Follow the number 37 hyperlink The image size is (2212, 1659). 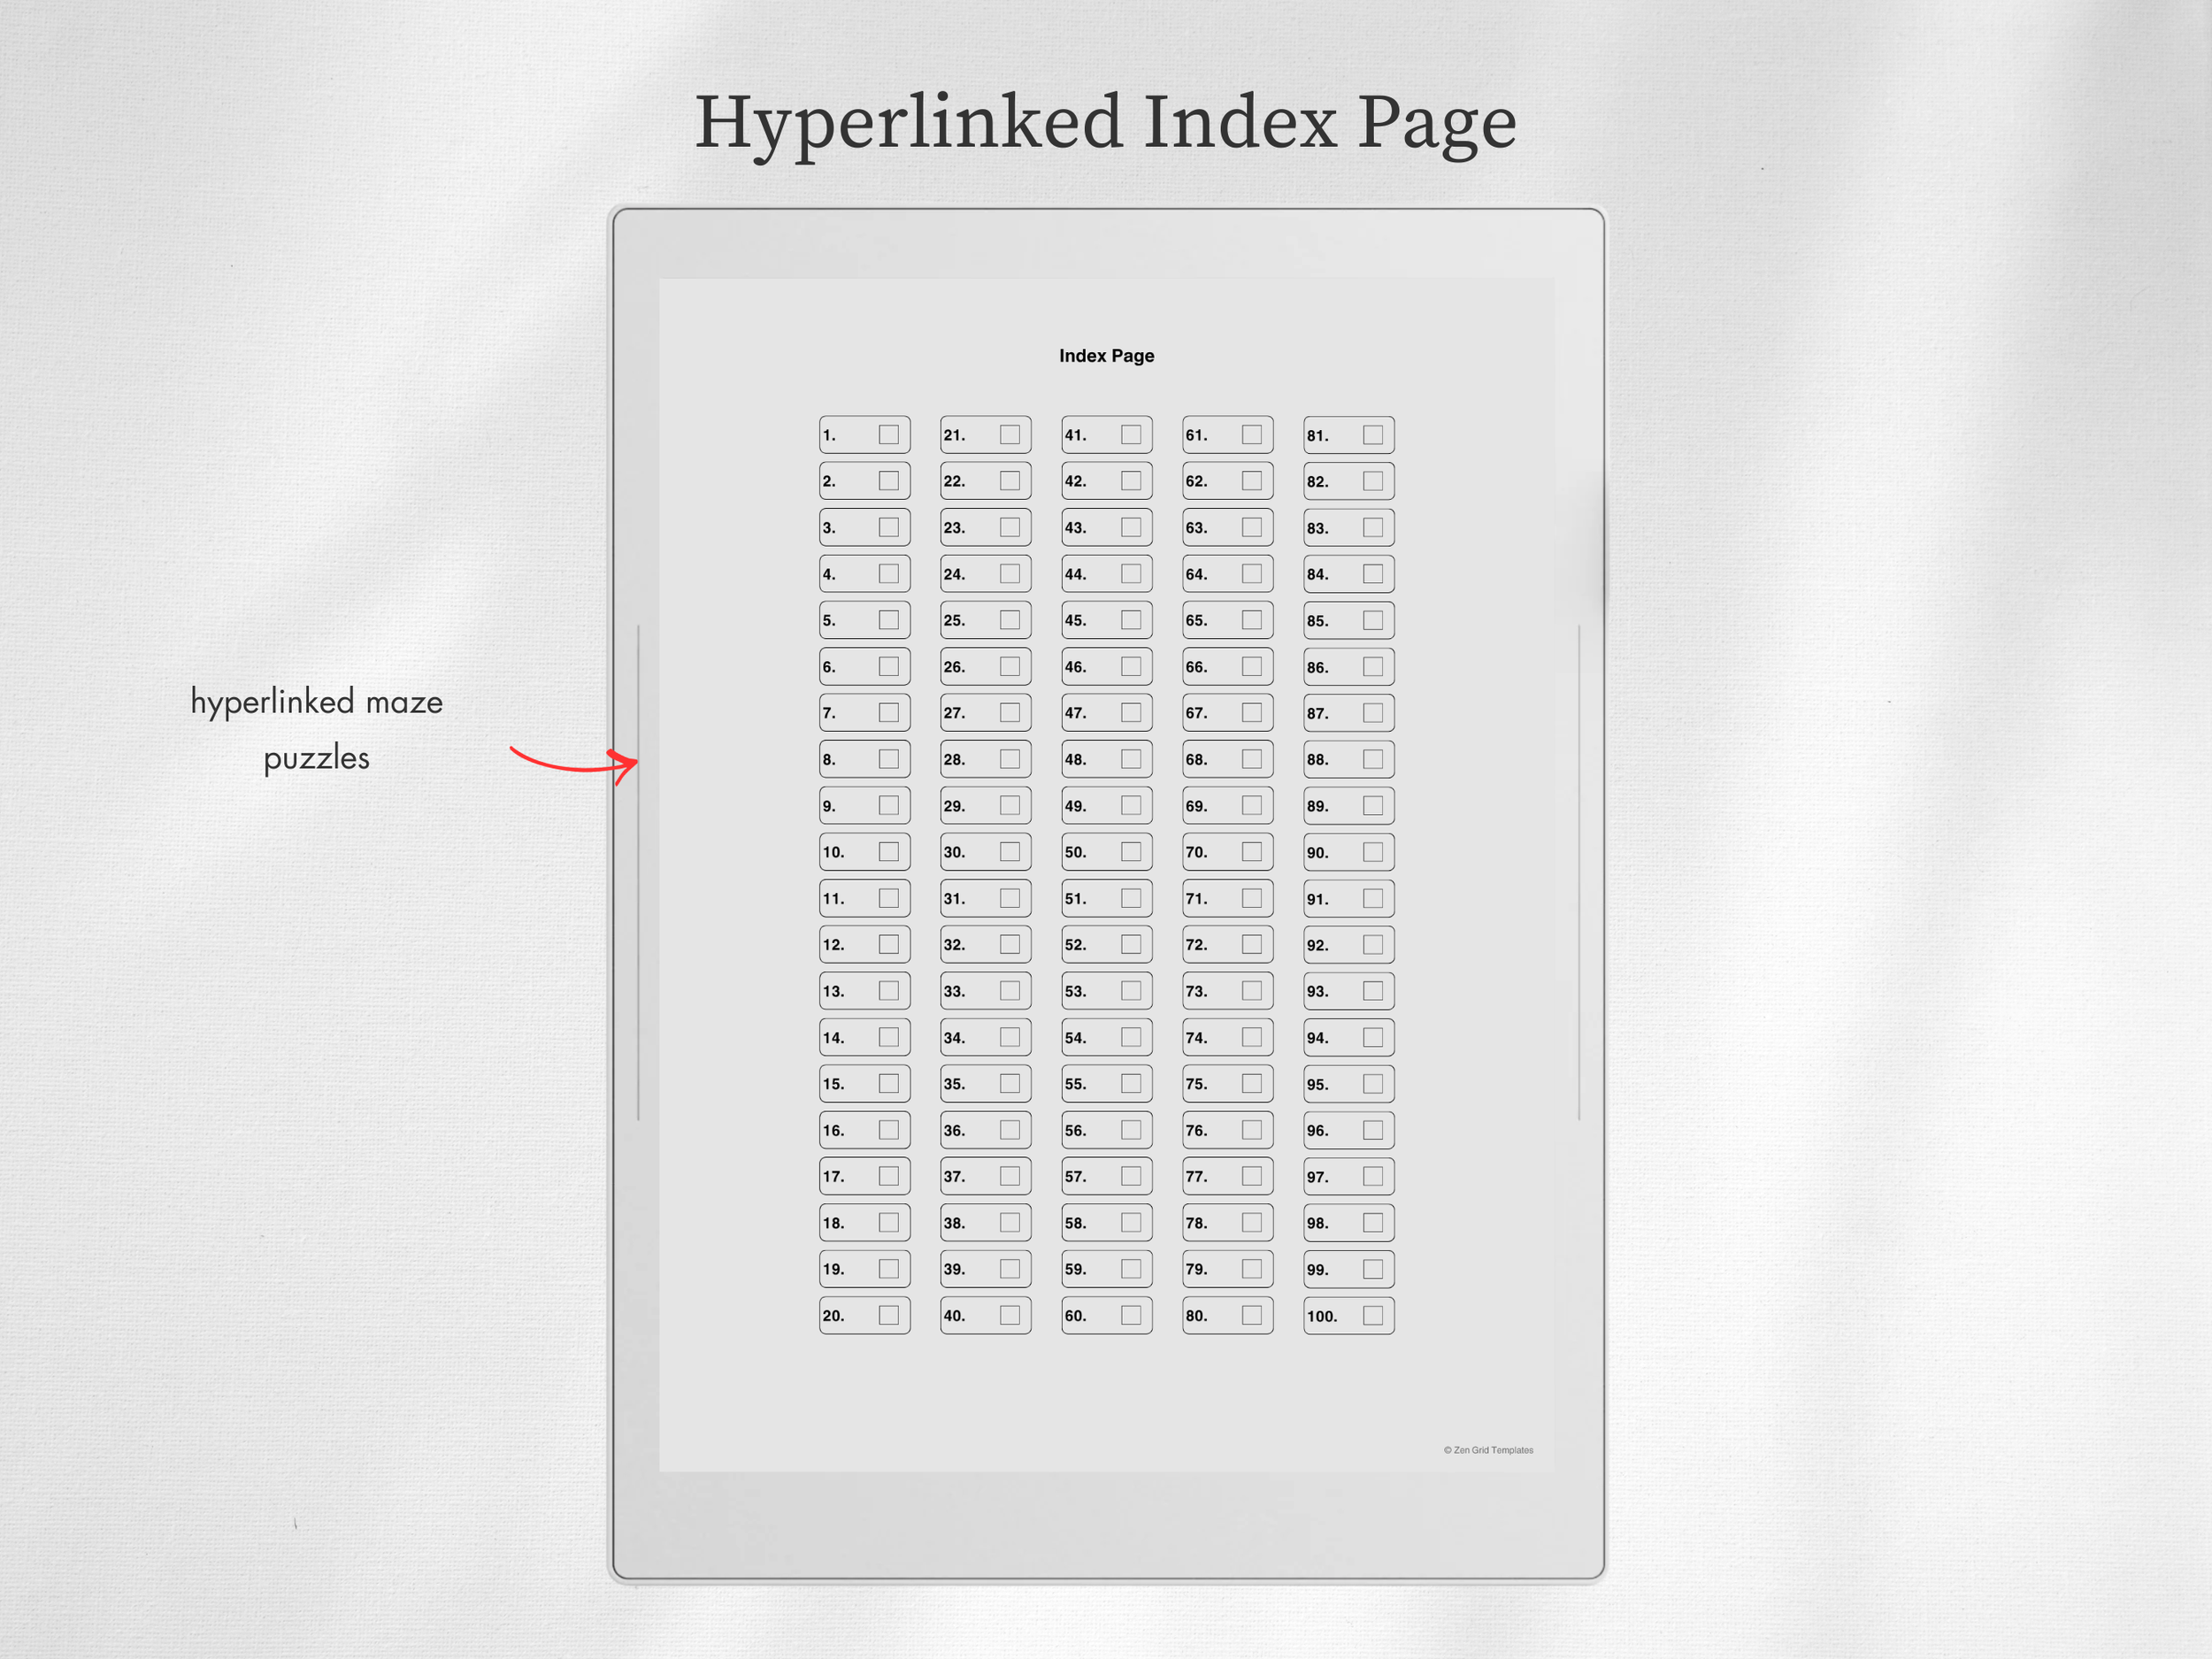click(954, 1177)
